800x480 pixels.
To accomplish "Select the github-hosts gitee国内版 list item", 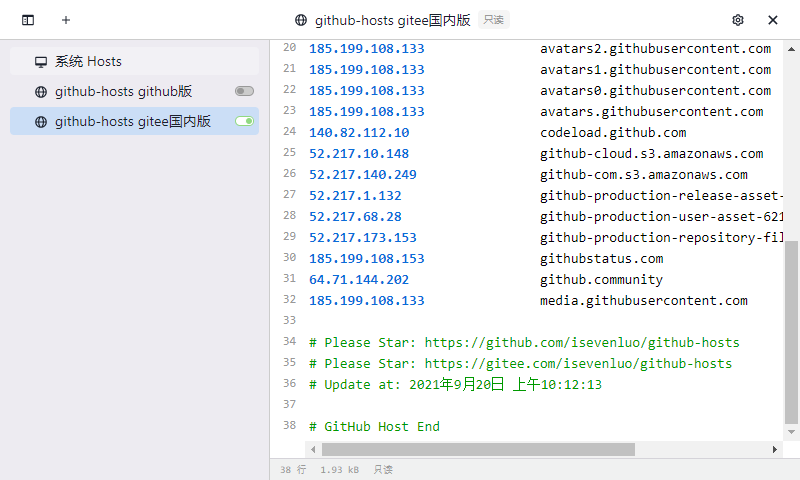I will tap(134, 121).
